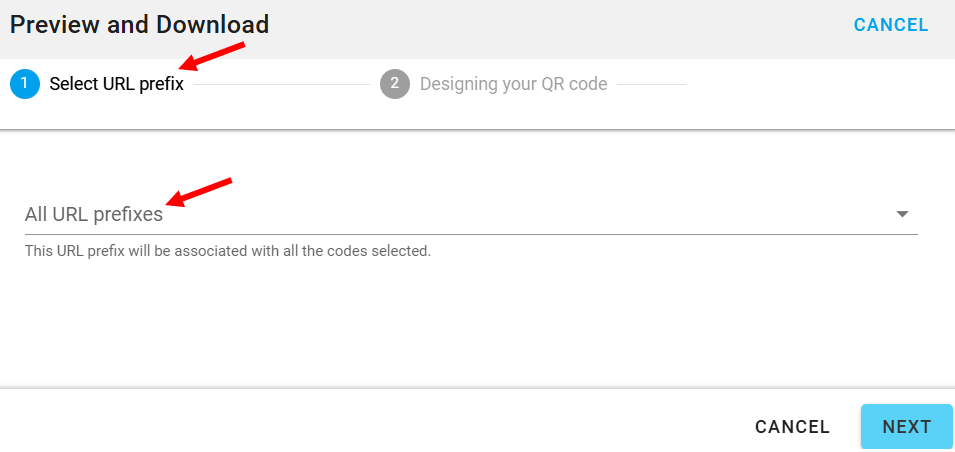
Task: Select the 'Select URL prefix' step label
Action: click(x=116, y=84)
